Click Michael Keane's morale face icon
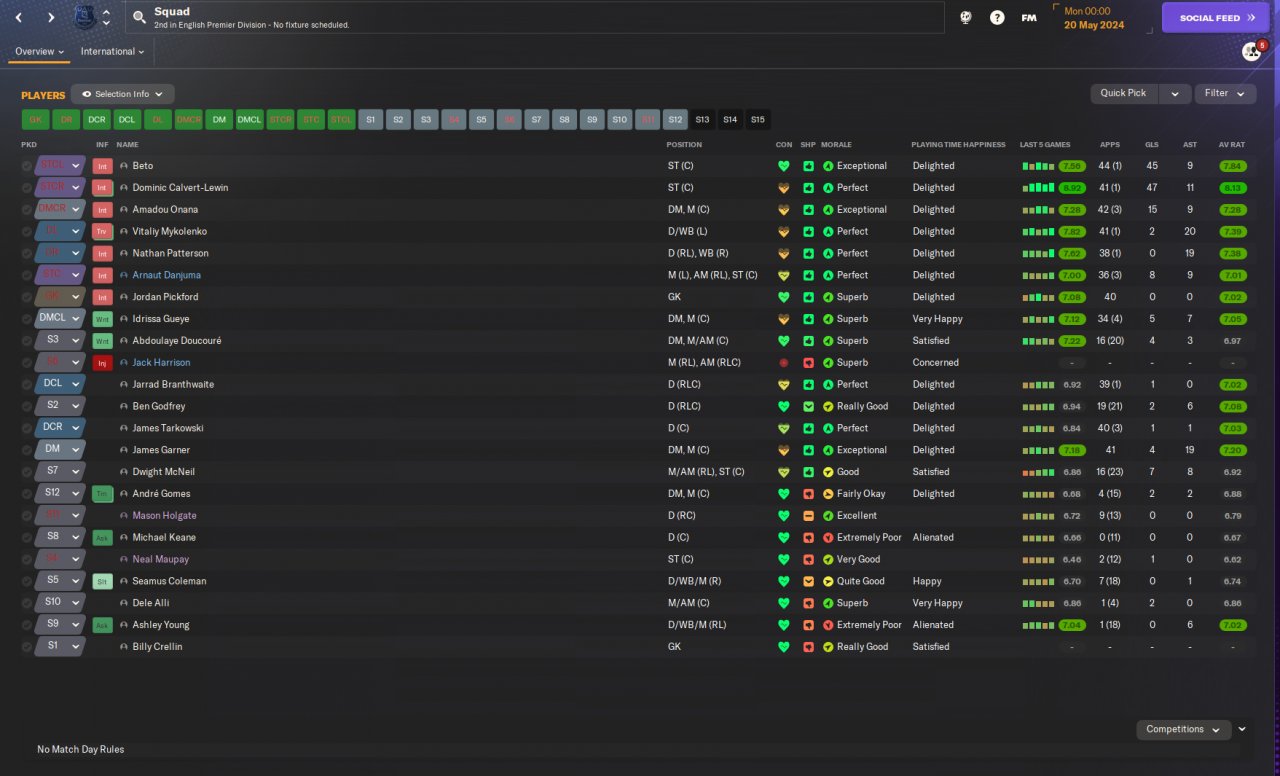Screen dimensions: 1280x776 click(x=828, y=538)
